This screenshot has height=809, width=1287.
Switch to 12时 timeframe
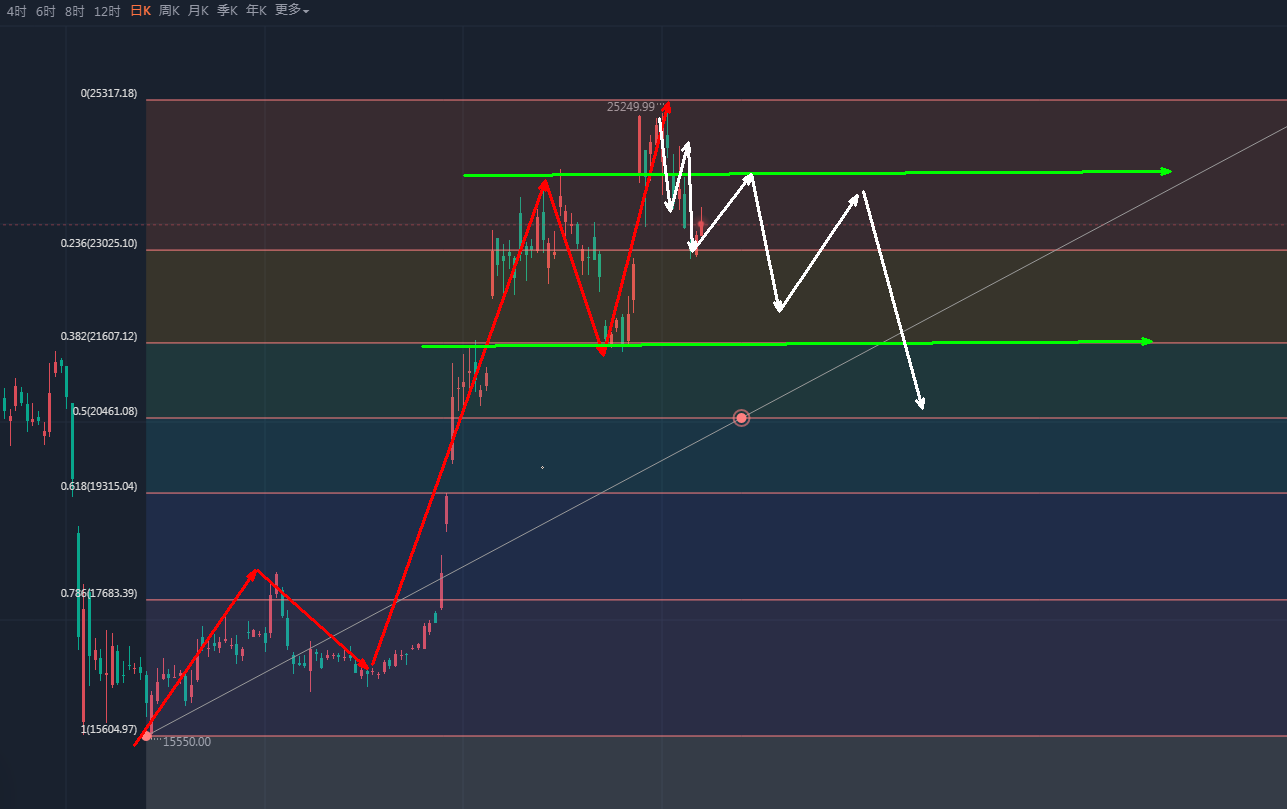tap(107, 10)
